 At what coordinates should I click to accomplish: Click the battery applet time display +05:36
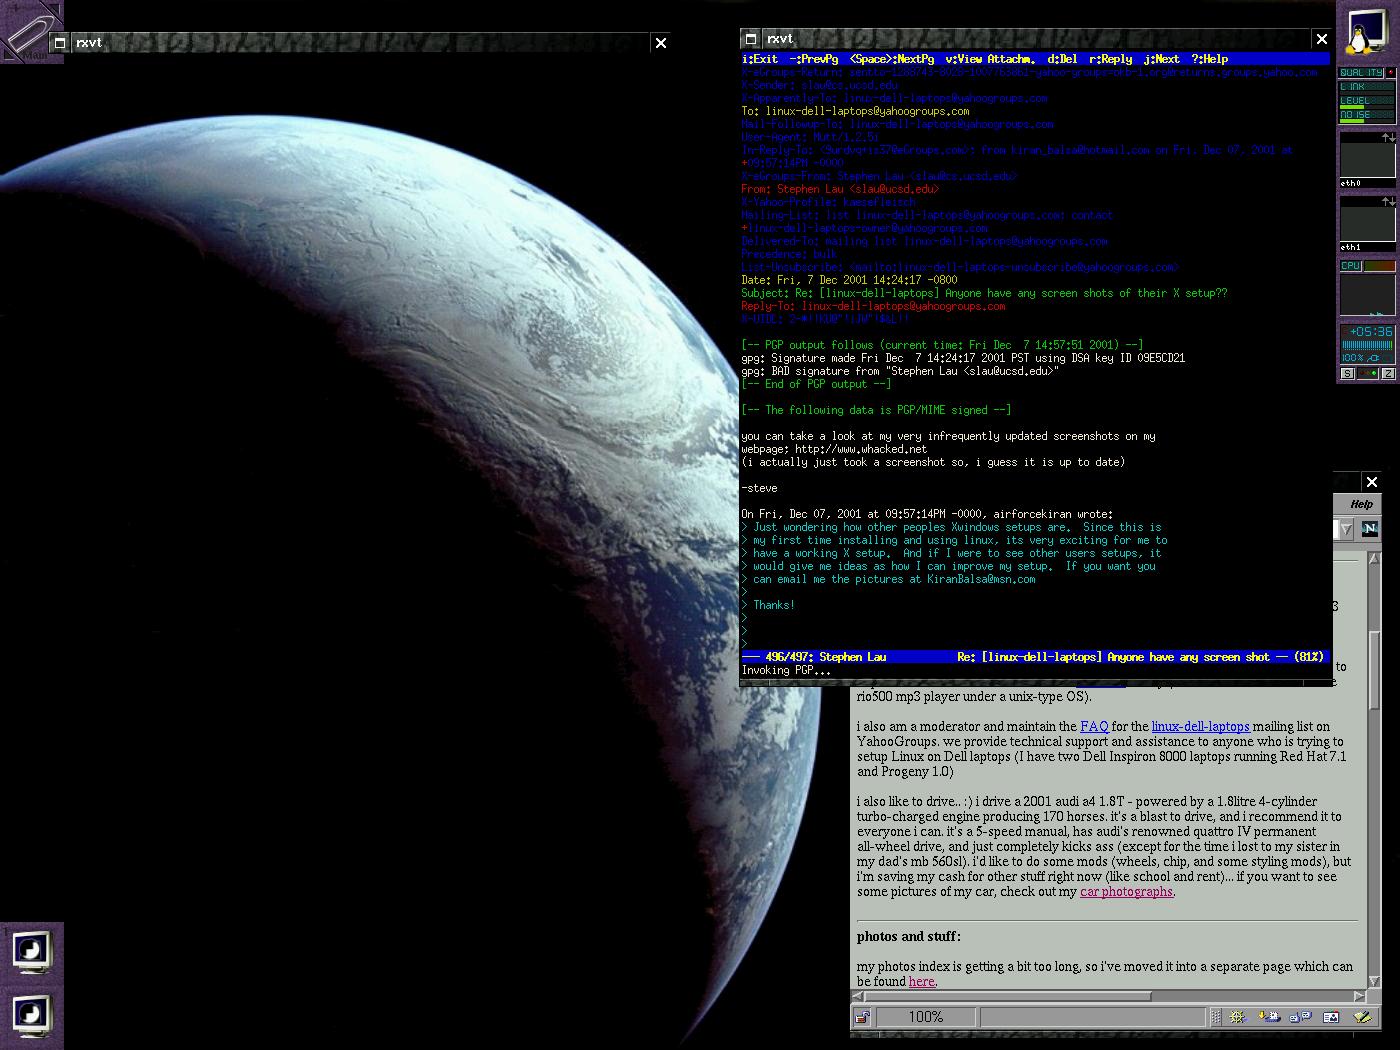coord(1370,332)
